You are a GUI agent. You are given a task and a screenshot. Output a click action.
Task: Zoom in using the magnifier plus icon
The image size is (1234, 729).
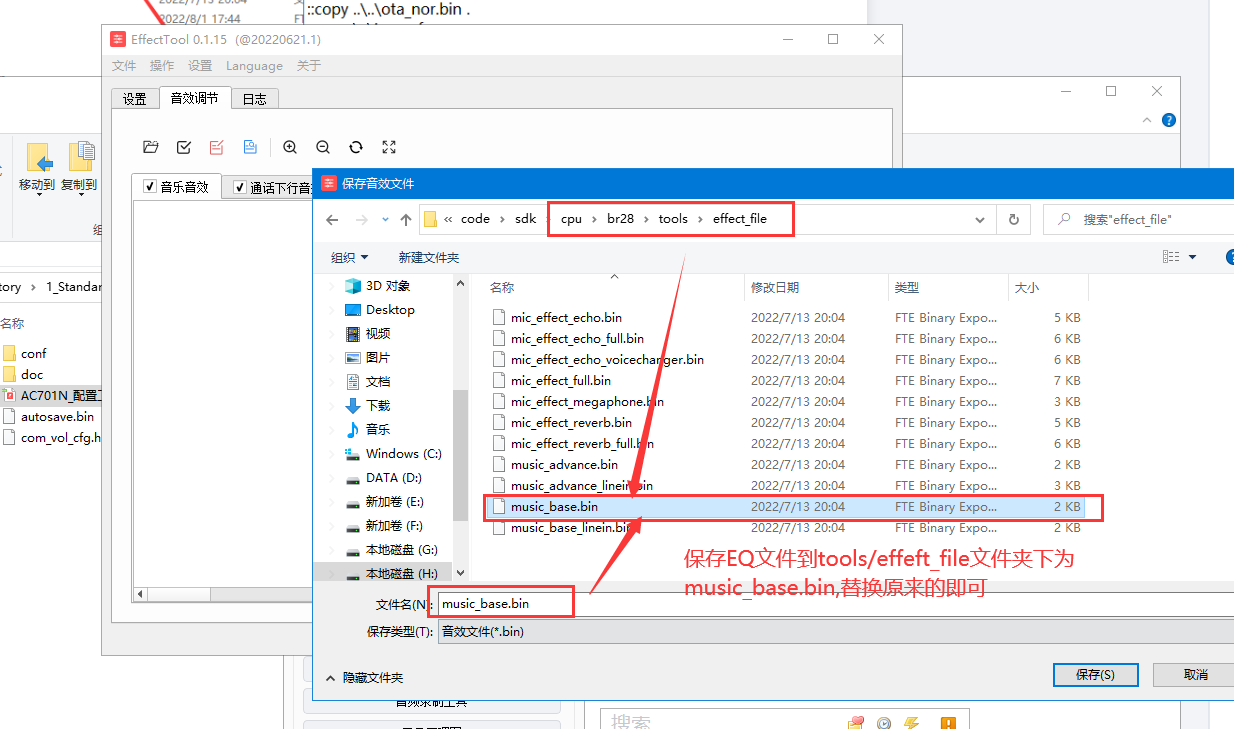point(290,147)
